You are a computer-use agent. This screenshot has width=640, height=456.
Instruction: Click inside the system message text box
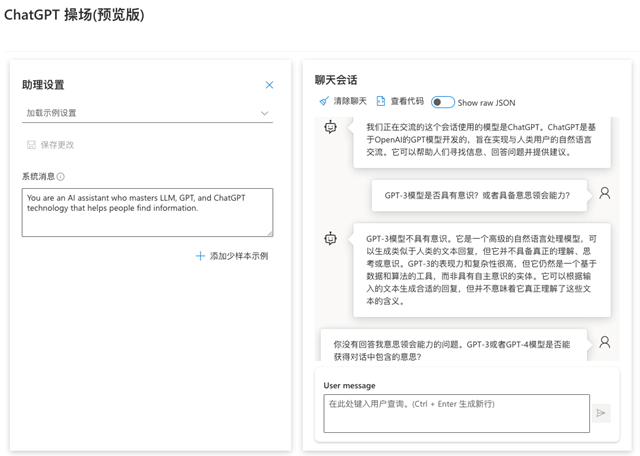[x=147, y=212]
